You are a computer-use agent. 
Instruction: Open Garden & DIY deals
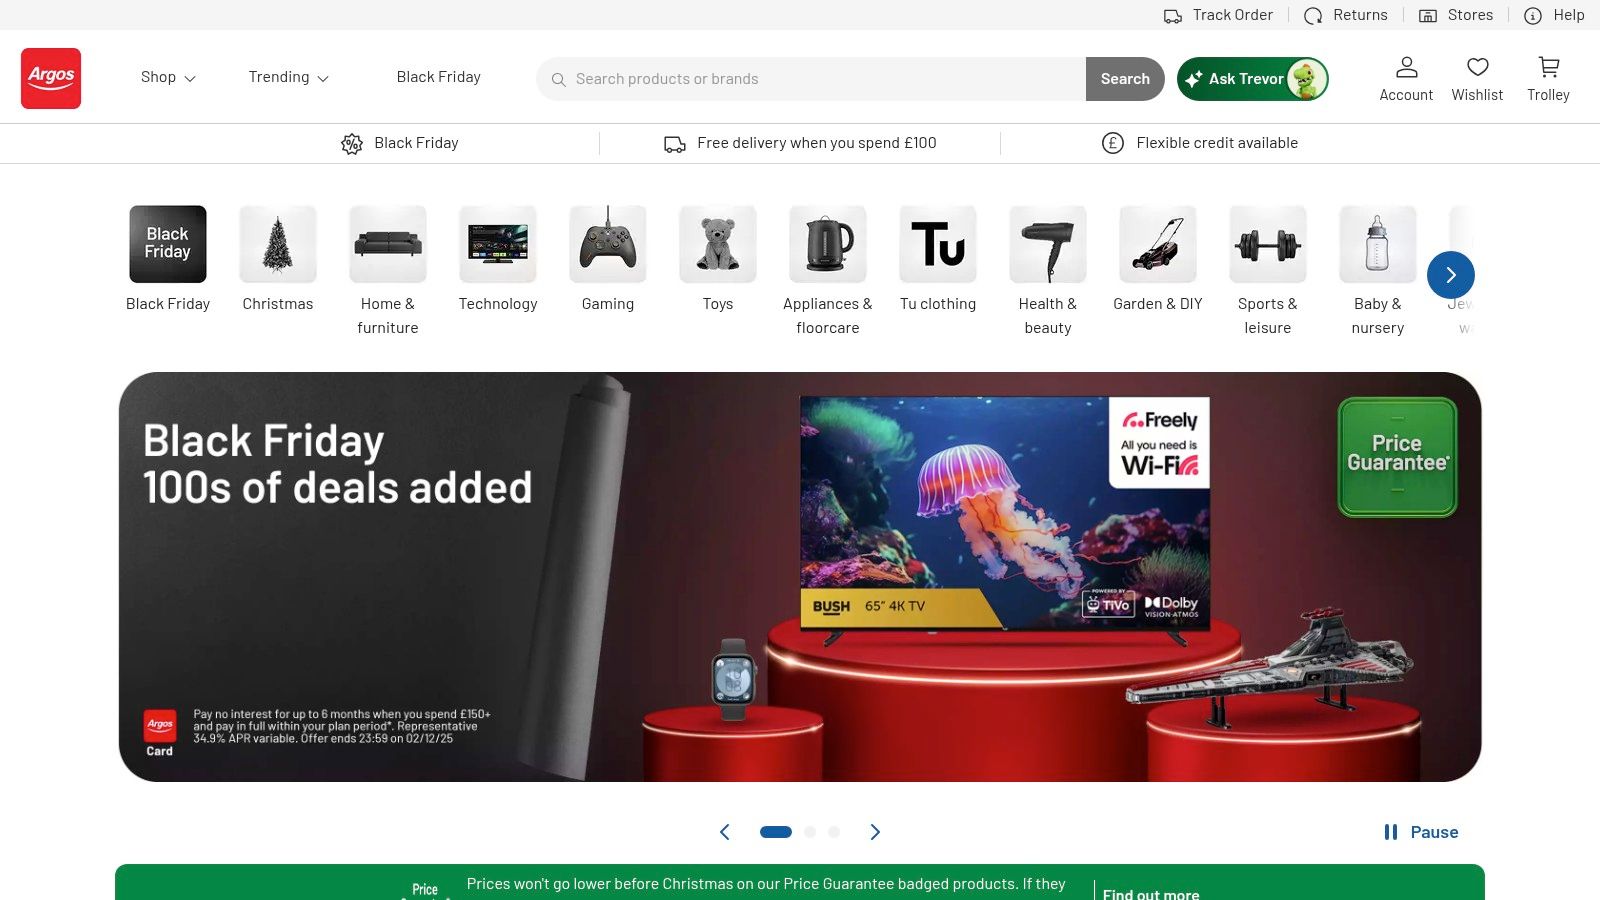pos(1157,258)
